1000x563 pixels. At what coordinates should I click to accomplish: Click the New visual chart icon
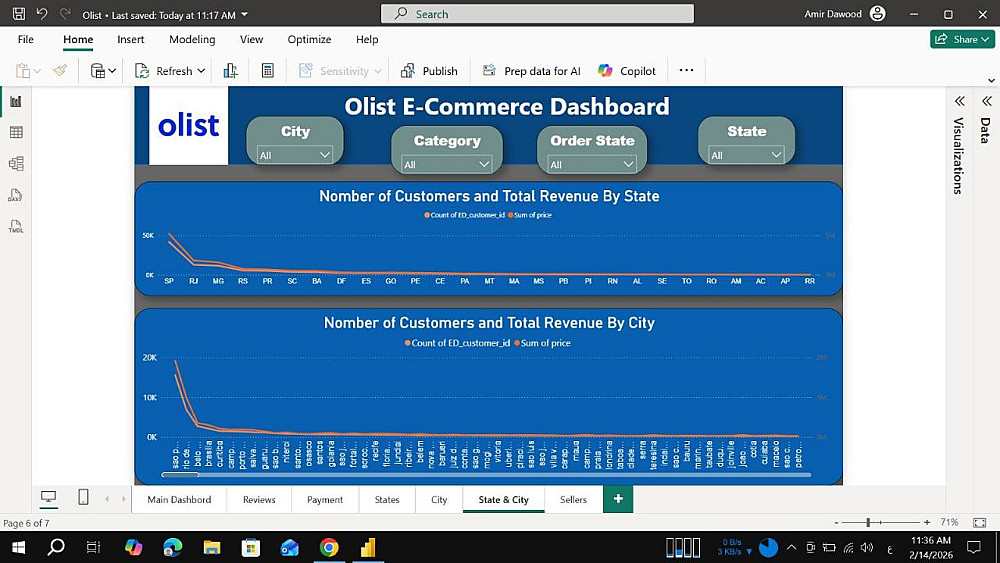click(x=231, y=71)
